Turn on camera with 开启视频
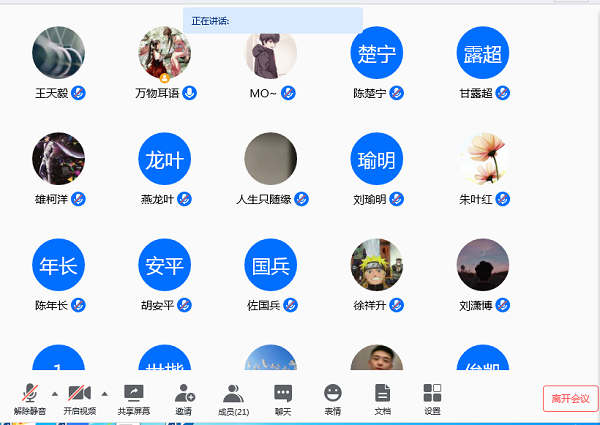Screen dimensions: 600x425 coord(80,397)
